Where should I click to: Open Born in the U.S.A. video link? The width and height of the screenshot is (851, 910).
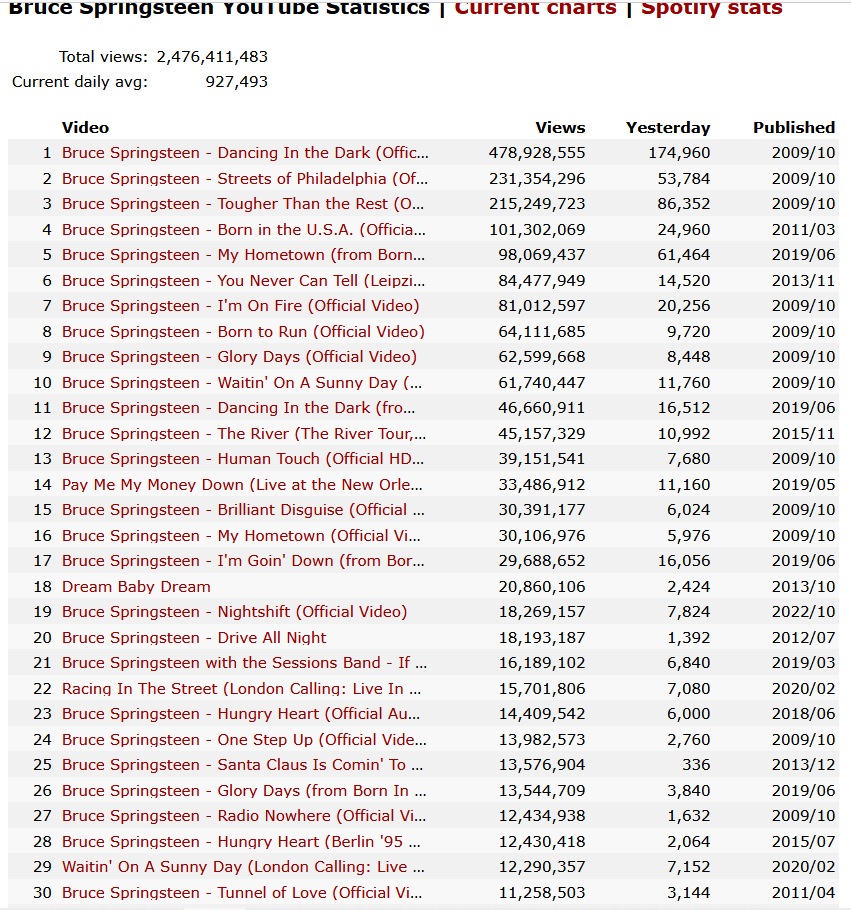244,230
